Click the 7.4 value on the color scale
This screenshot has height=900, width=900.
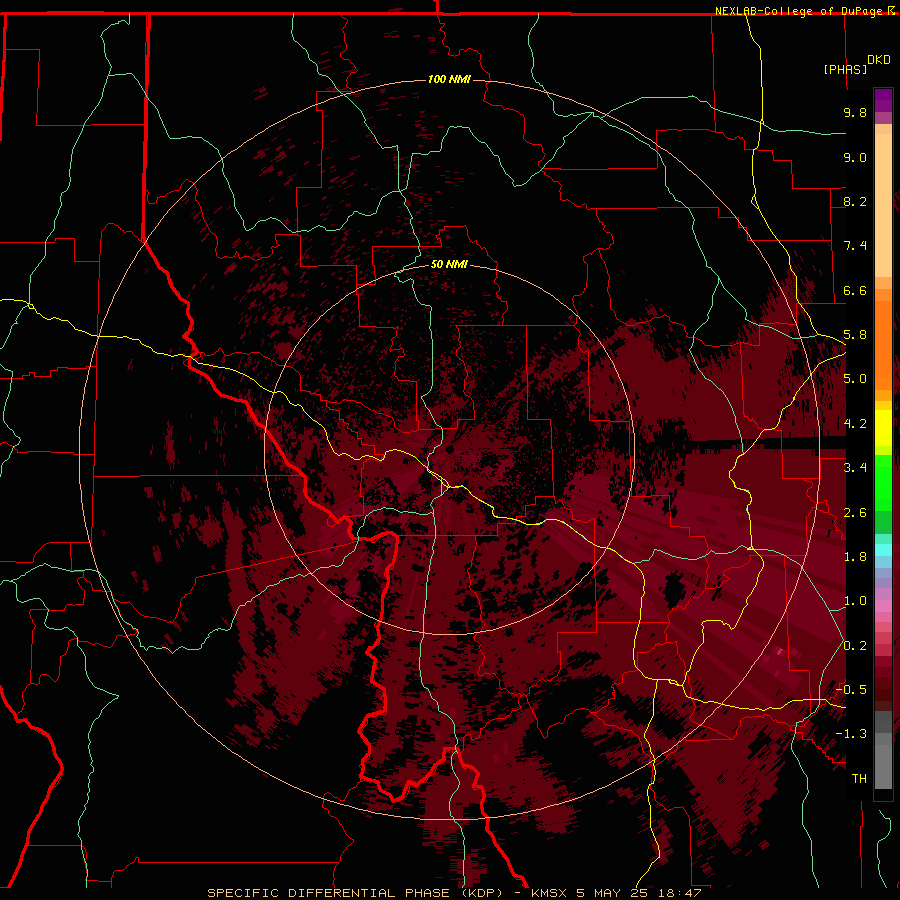coord(855,246)
